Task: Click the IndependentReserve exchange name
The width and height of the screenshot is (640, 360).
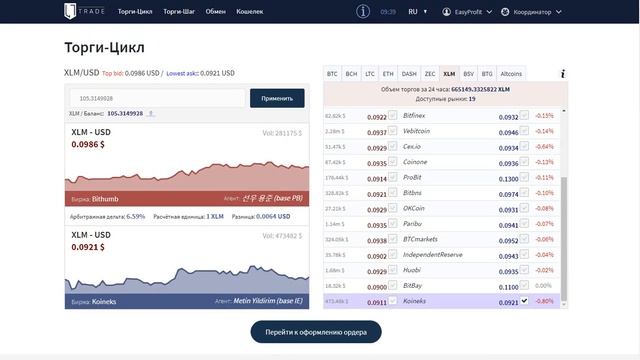Action: (x=433, y=255)
